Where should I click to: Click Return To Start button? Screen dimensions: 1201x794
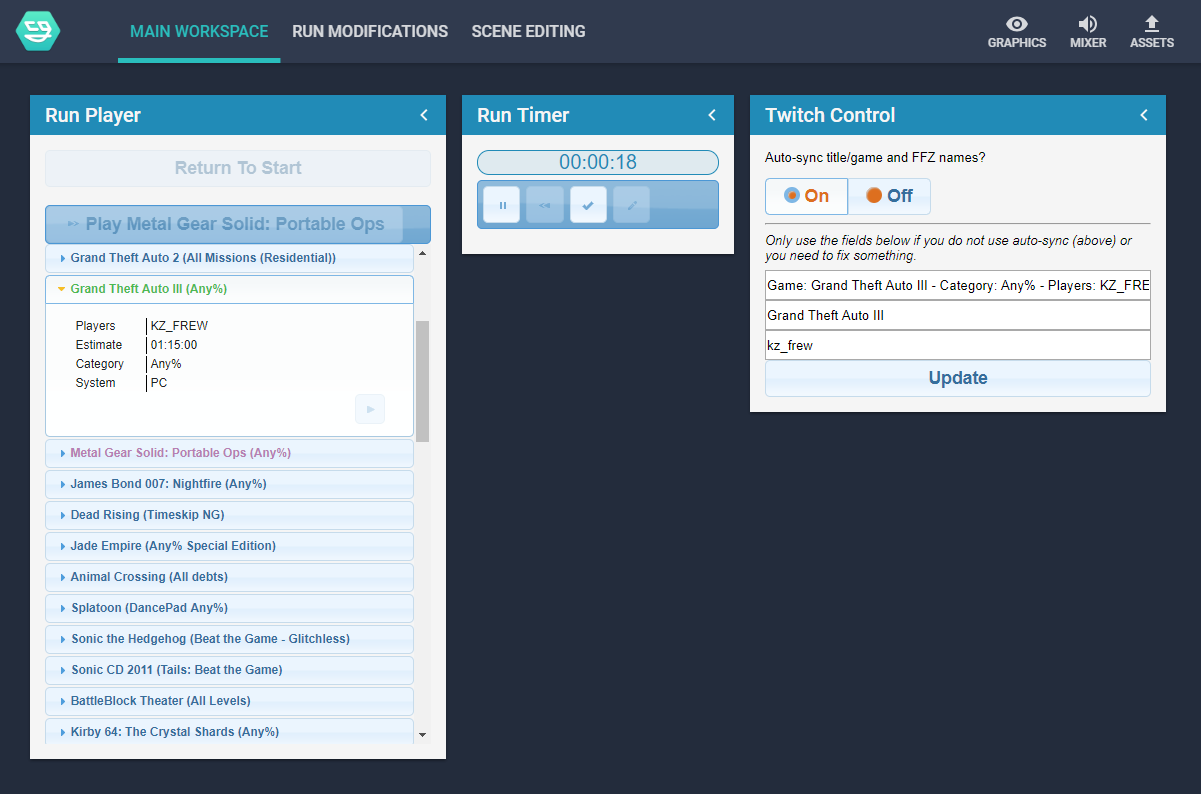point(238,168)
